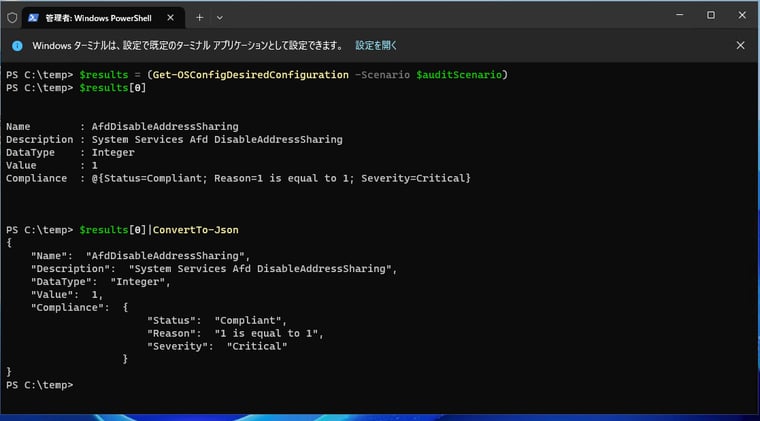The width and height of the screenshot is (760, 421).
Task: Close the Windows PowerShell tab
Action: pyautogui.click(x=171, y=18)
